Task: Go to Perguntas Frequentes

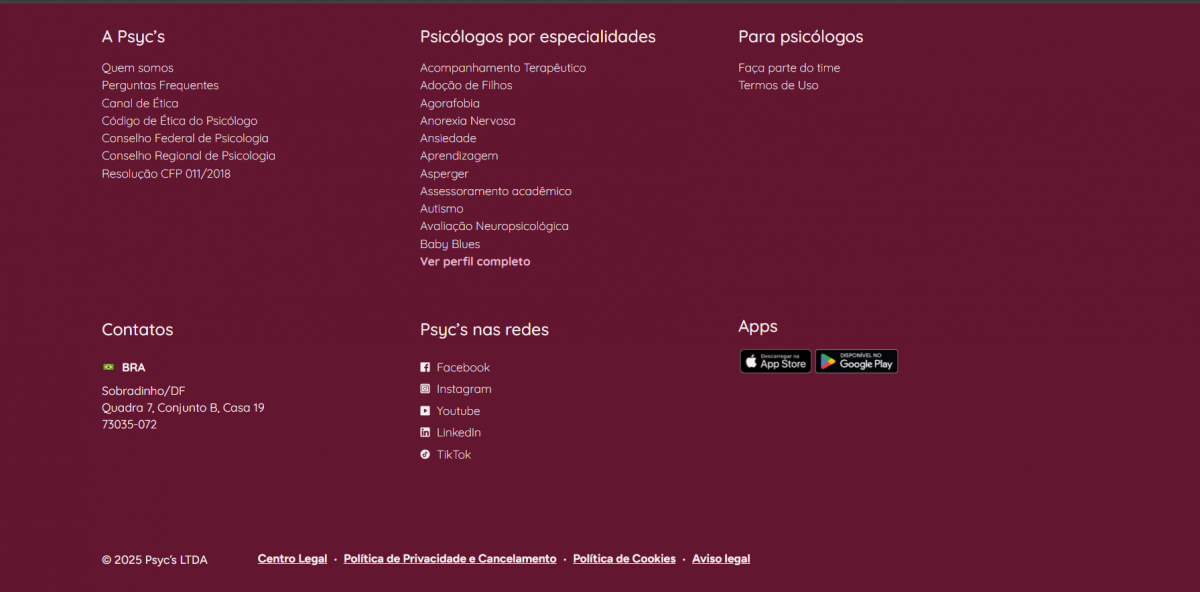Action: point(160,86)
